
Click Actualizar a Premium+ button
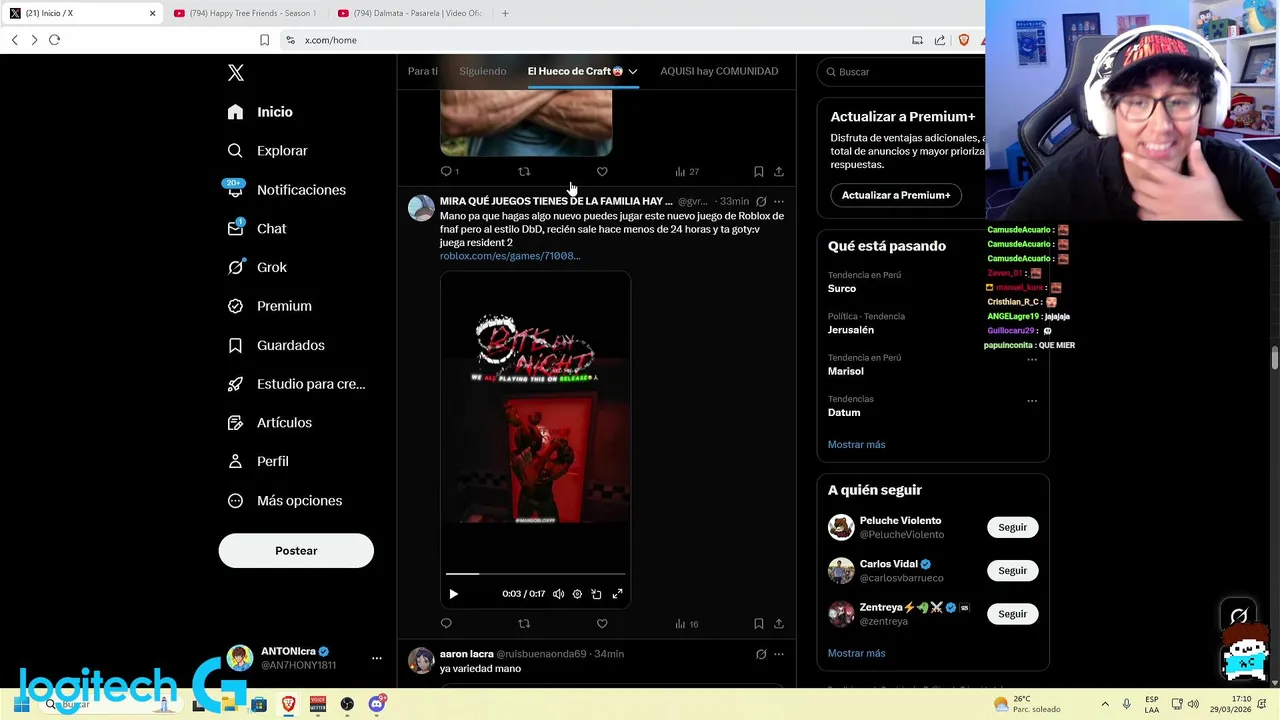click(x=896, y=195)
